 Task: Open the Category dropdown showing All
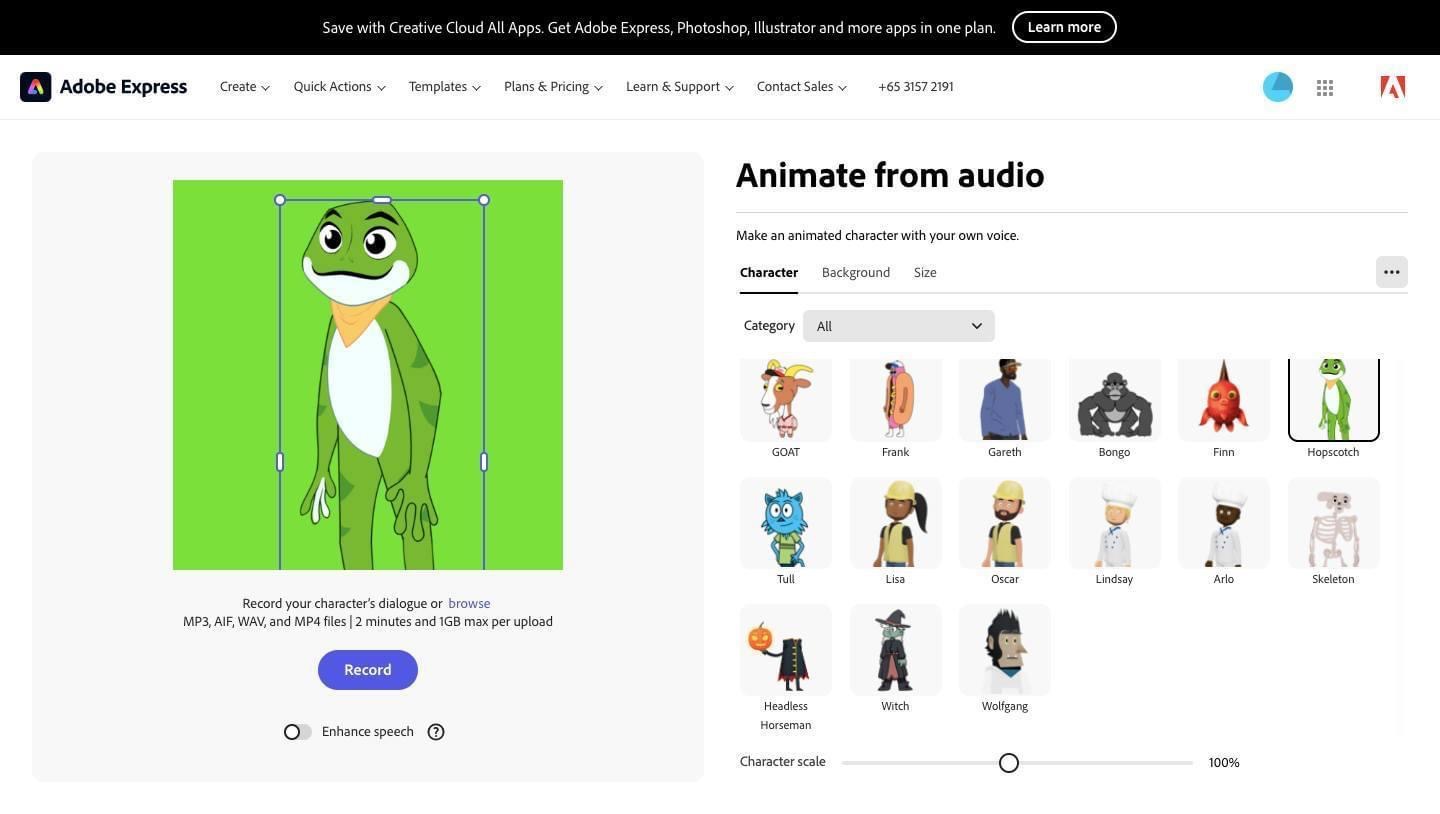click(899, 326)
